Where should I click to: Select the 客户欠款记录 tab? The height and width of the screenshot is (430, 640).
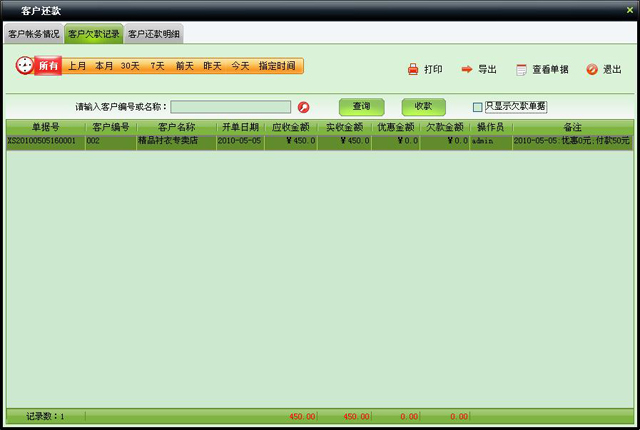coord(94,34)
